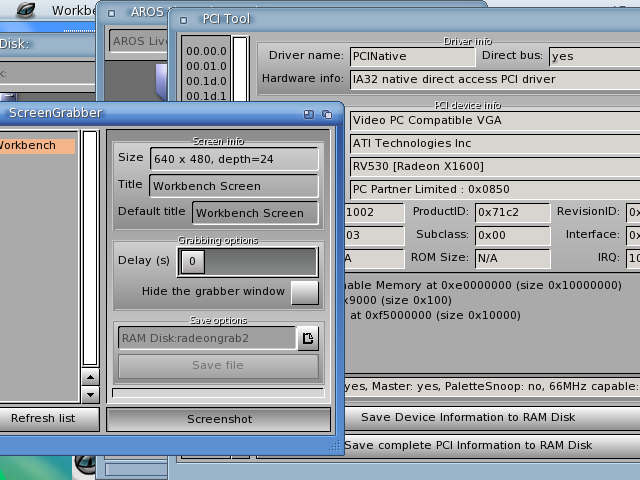Click memory line at 0xf5000000
This screenshot has height=480, width=640.
pyautogui.click(x=435, y=316)
